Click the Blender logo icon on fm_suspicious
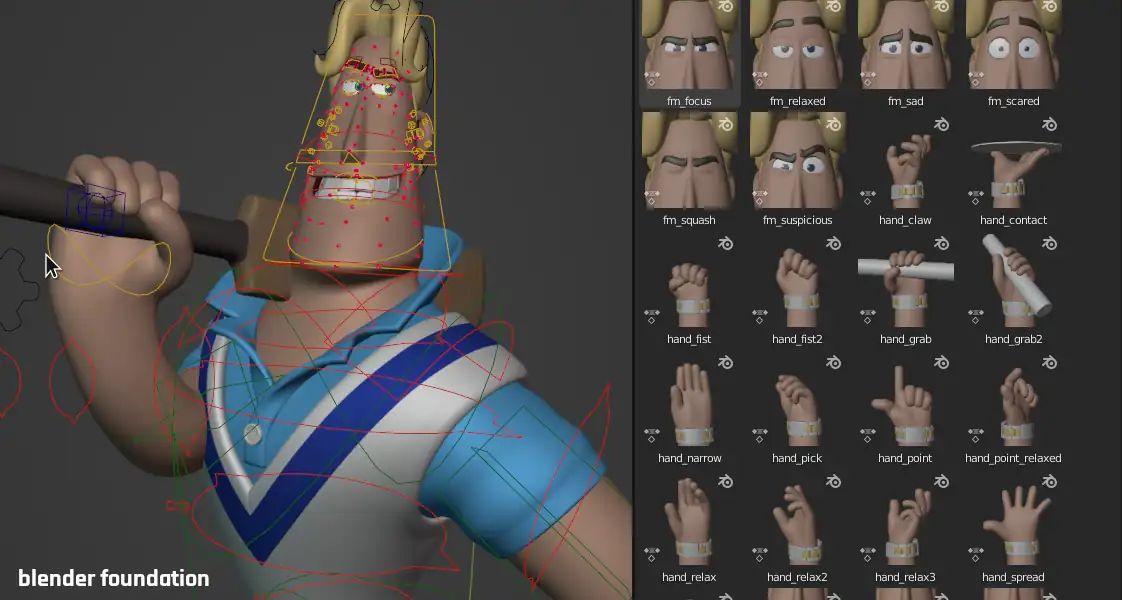 pos(834,125)
